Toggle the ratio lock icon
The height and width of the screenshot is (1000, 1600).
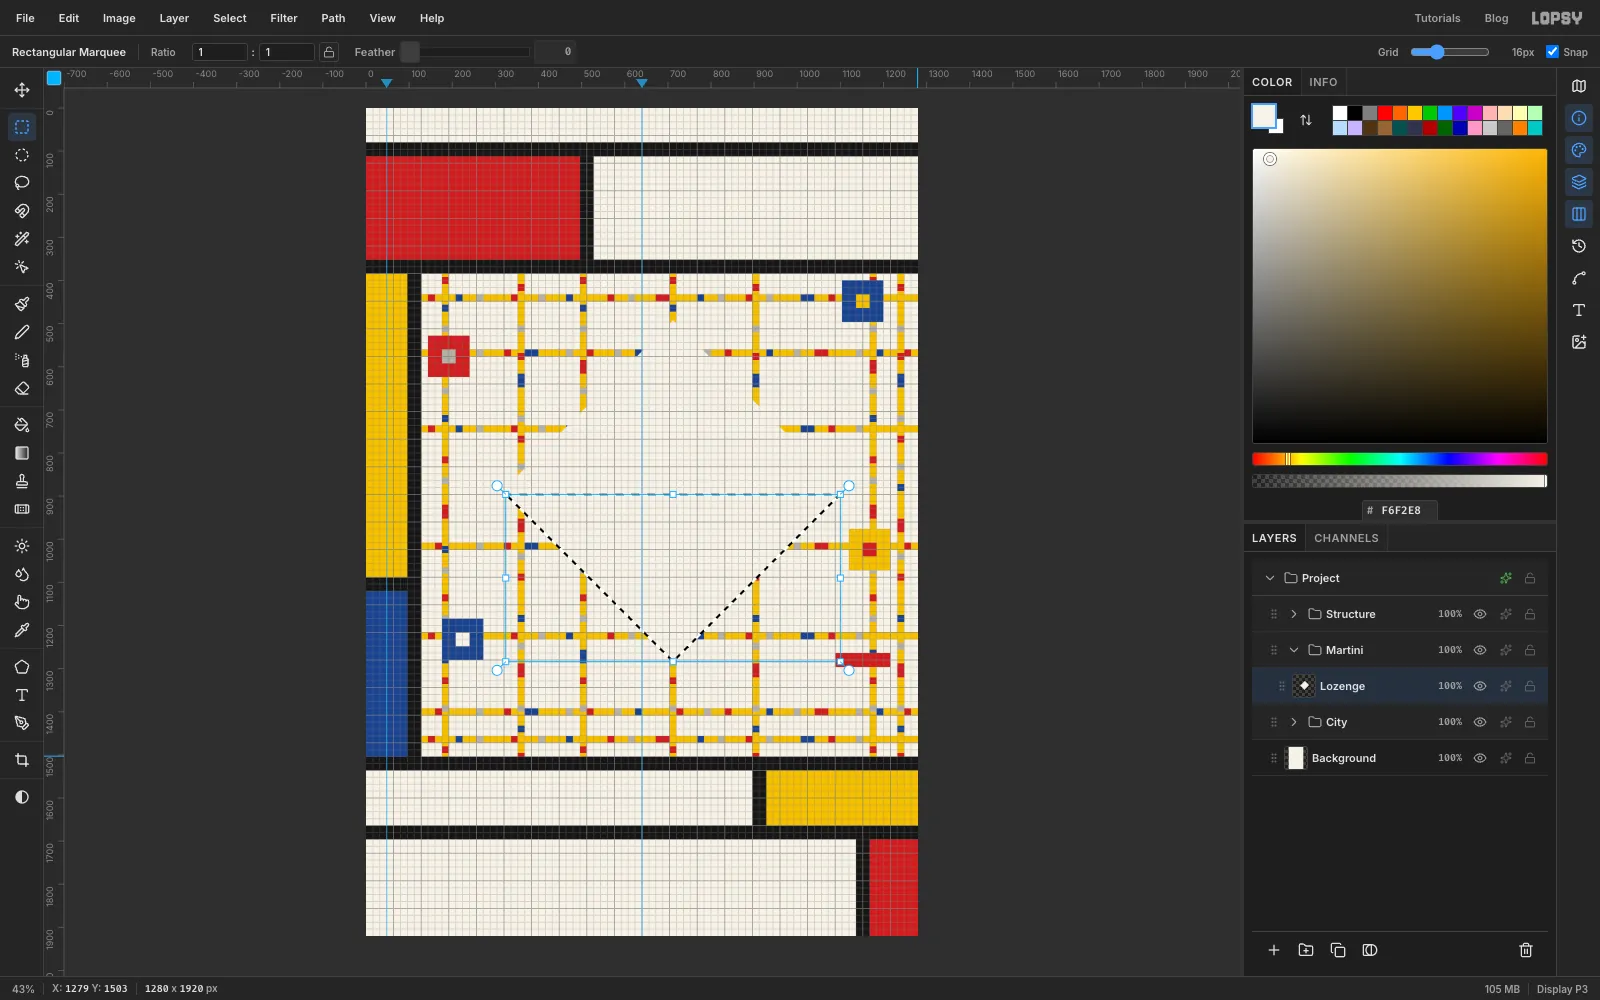[329, 52]
